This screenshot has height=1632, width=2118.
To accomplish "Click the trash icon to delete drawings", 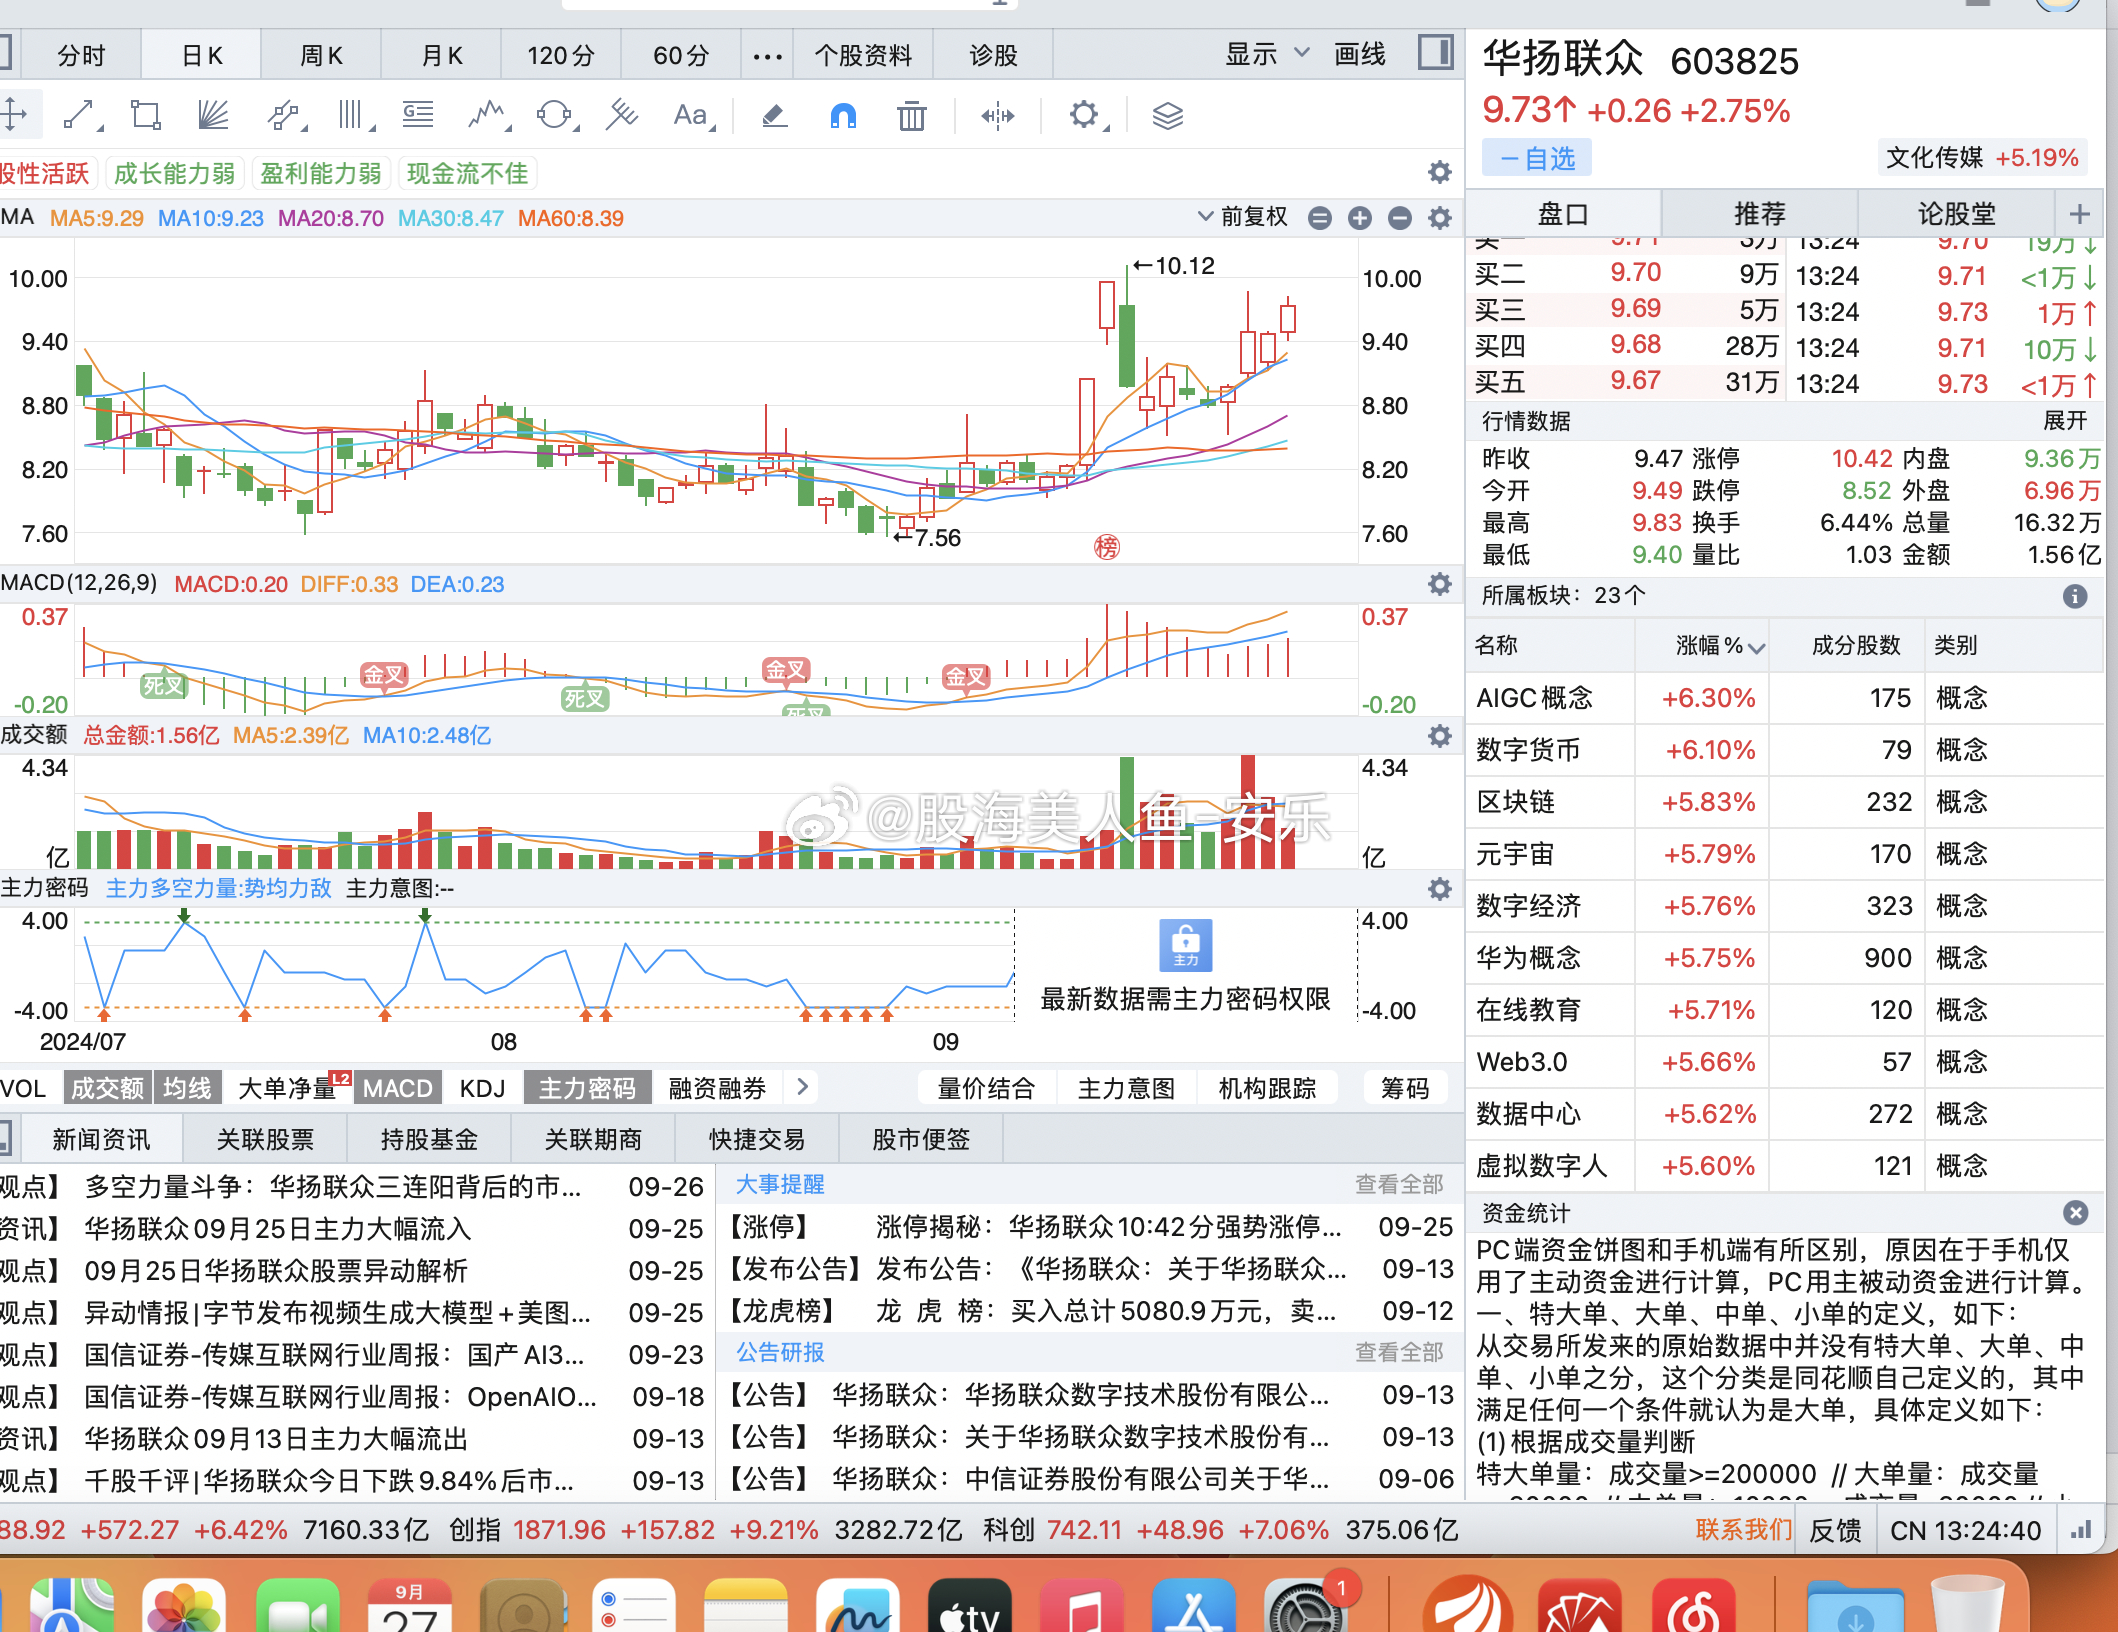I will point(911,116).
